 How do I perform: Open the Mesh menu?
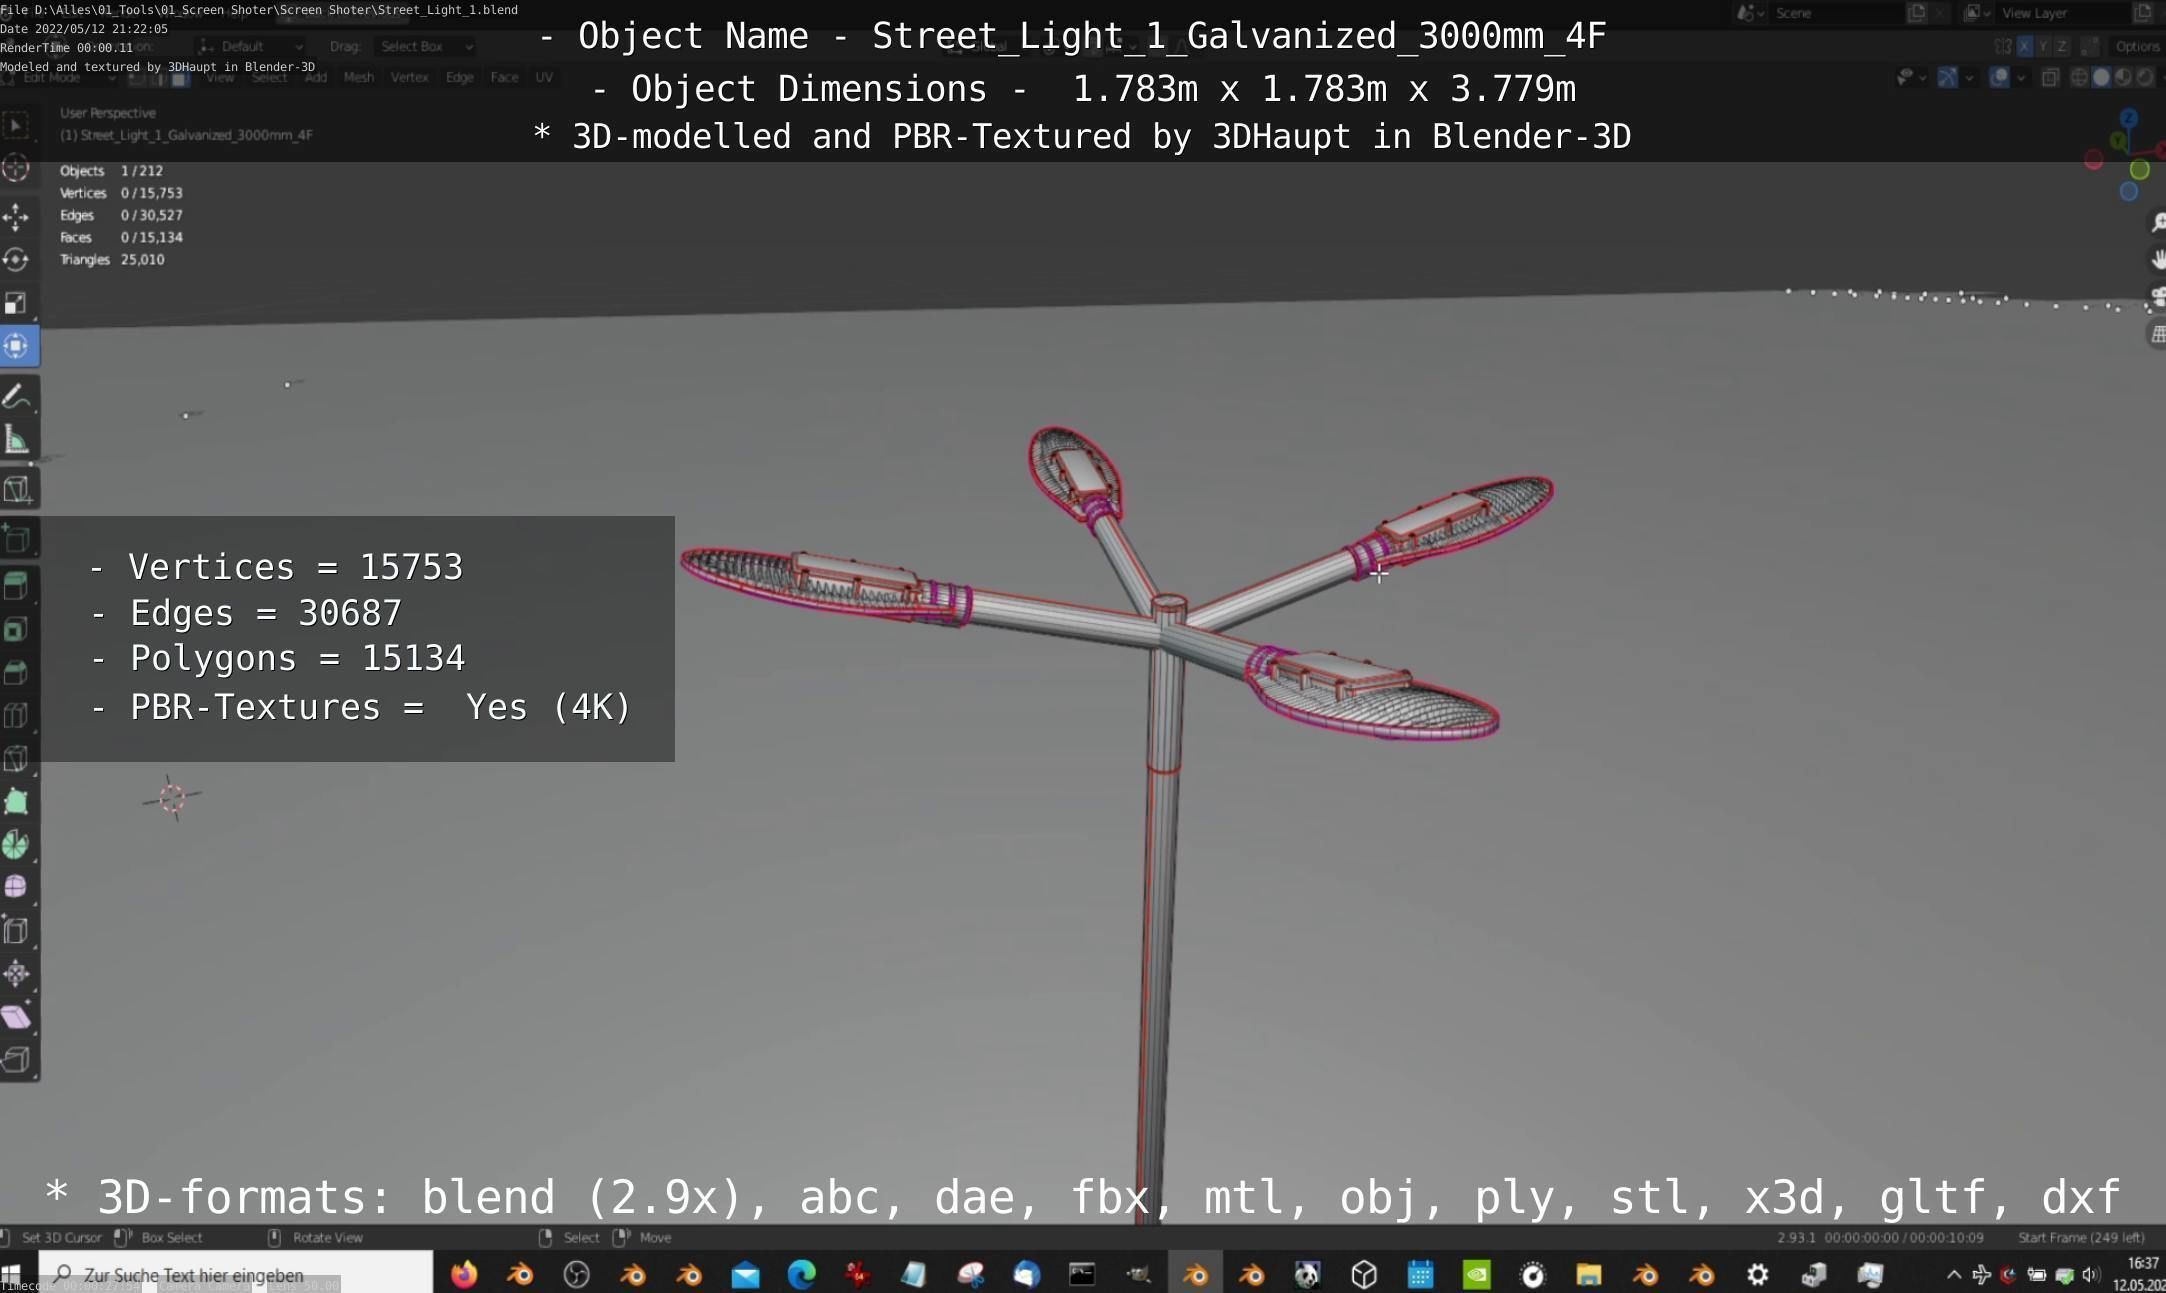(x=358, y=78)
